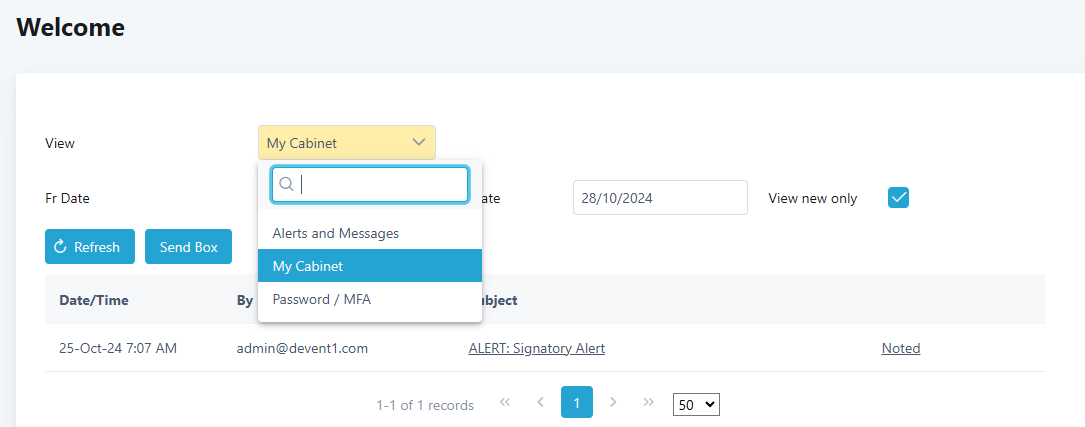Go to next page arrow icon
Viewport: 1085px width, 427px height.
pos(613,402)
